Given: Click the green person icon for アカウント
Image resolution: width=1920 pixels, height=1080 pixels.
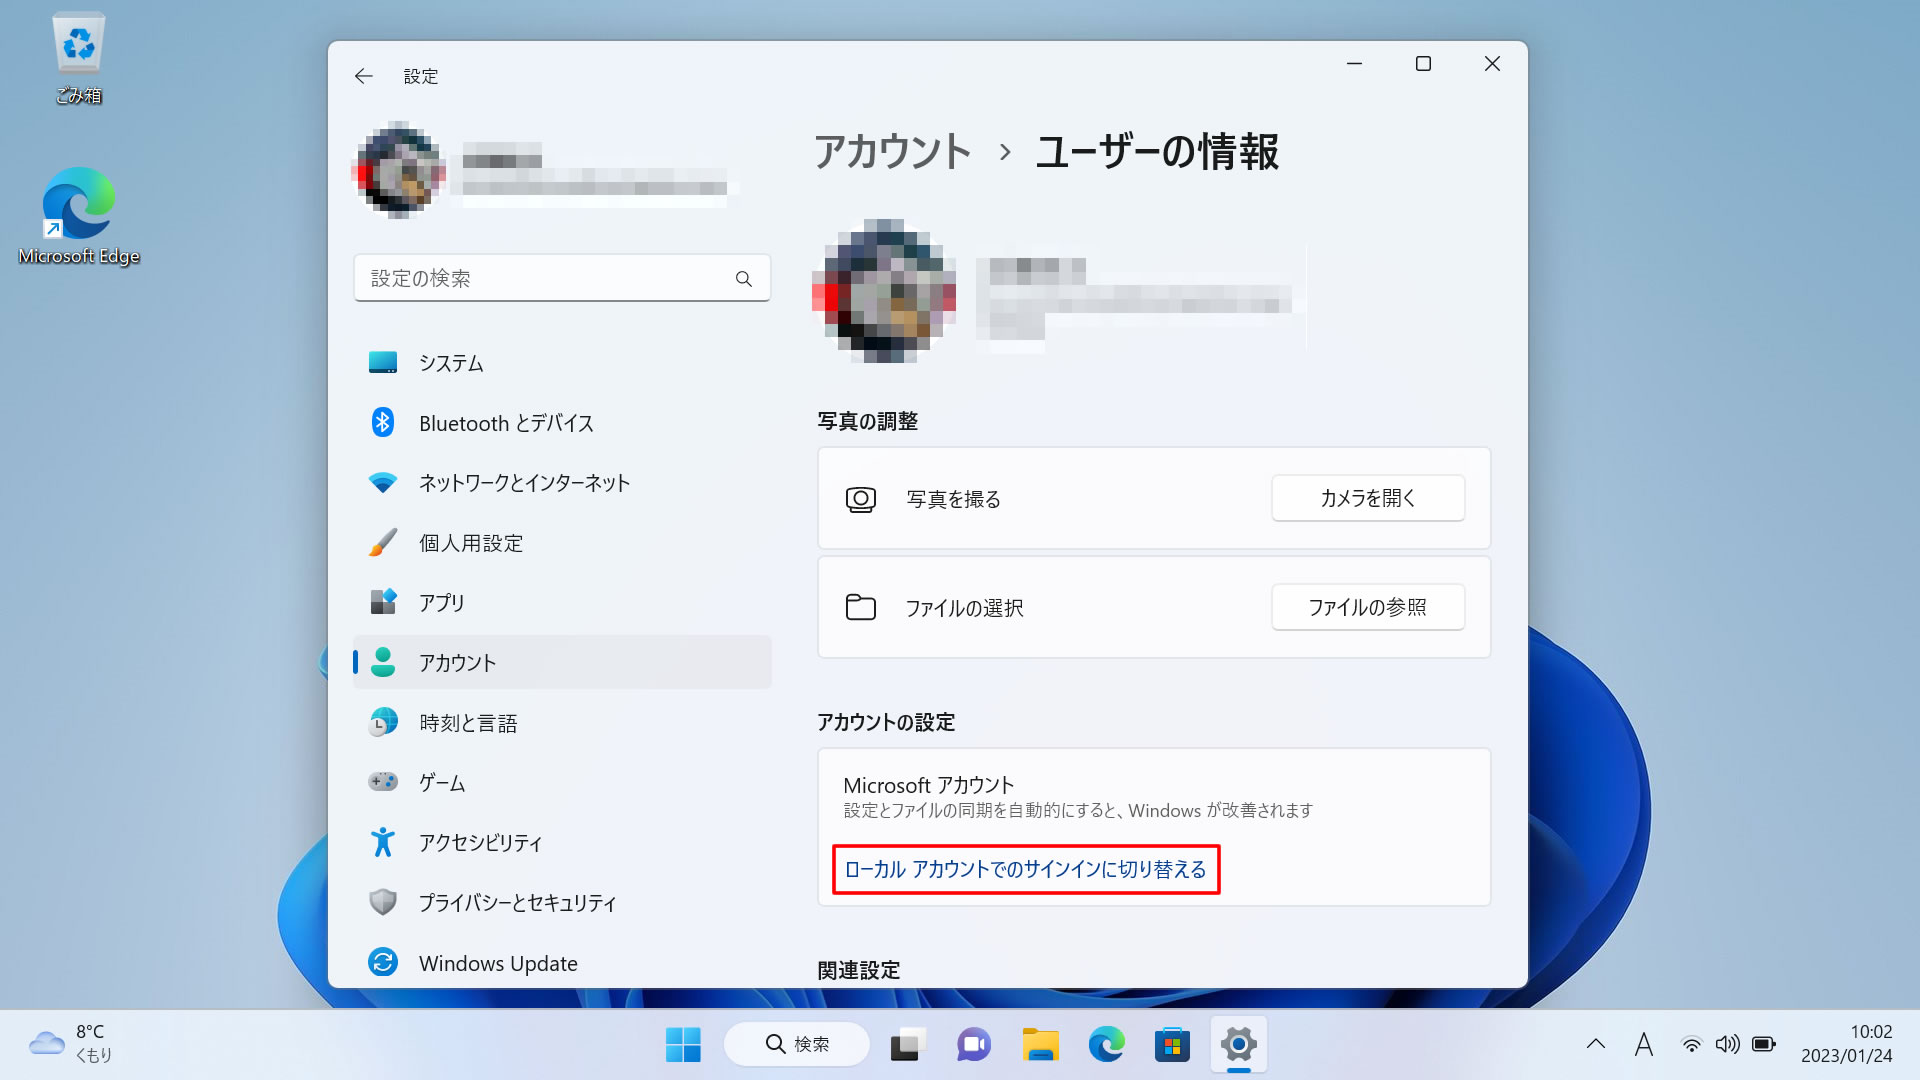Looking at the screenshot, I should [x=383, y=662].
